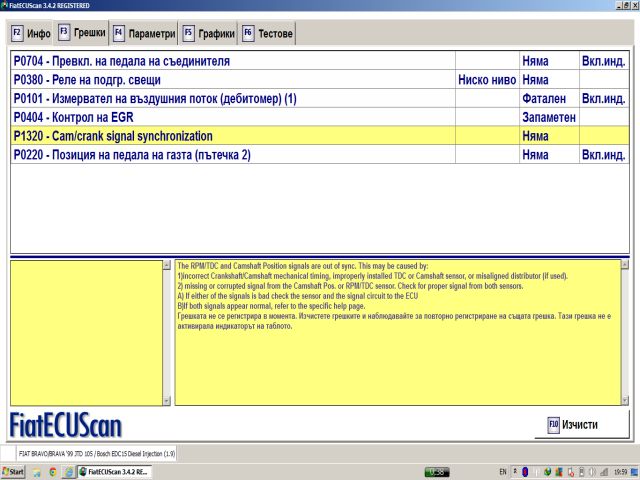Viewport: 640px width, 480px height.
Task: Click the FiatECUScan 3.4.2 taskbar button
Action: click(x=113, y=471)
